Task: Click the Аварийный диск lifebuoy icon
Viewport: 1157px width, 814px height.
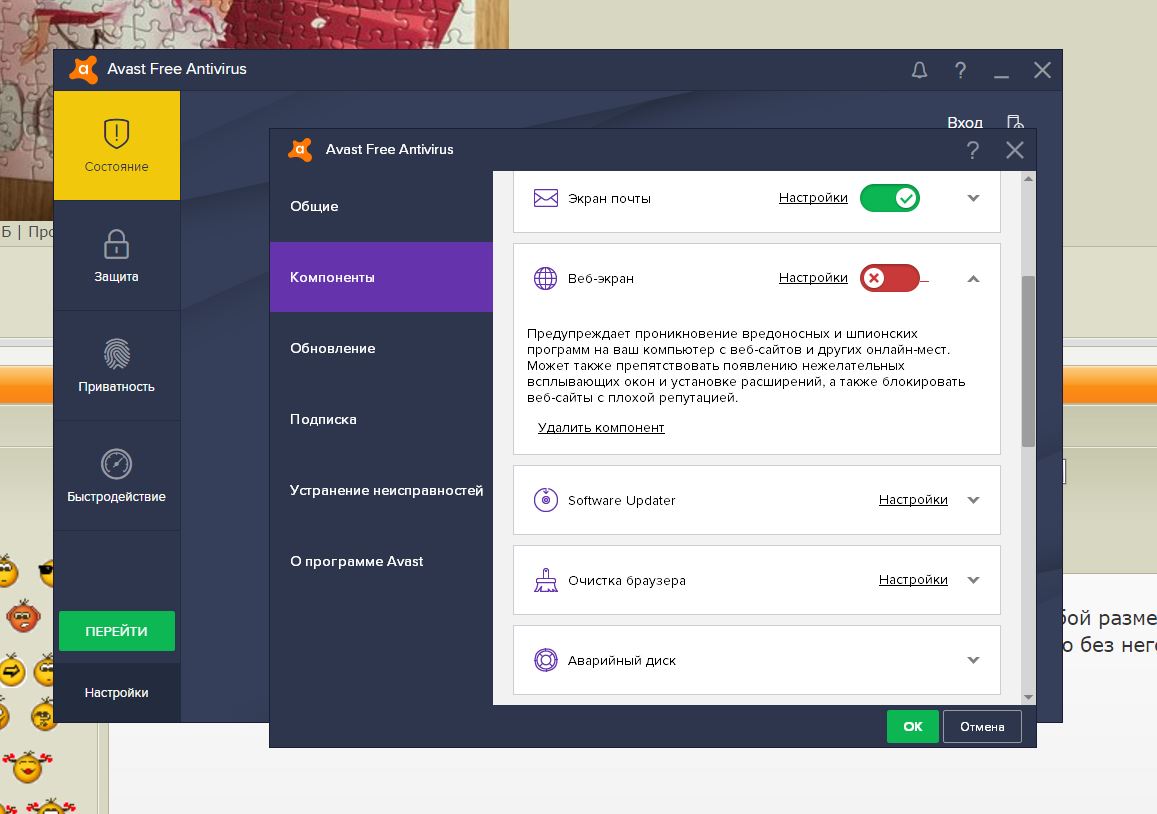Action: point(545,660)
